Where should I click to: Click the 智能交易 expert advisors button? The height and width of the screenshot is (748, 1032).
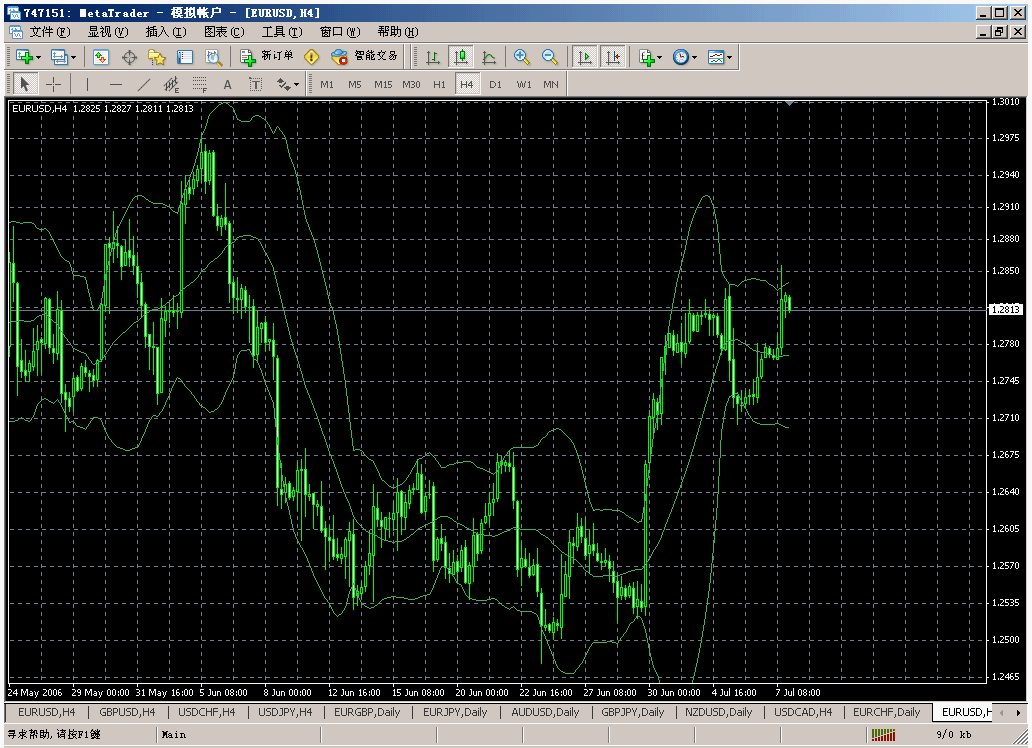tap(365, 57)
